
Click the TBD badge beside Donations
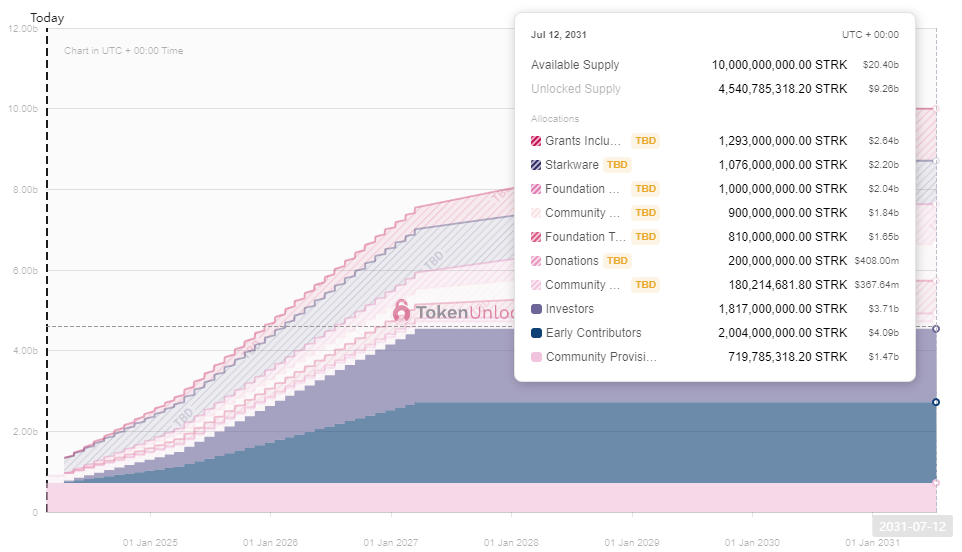coord(618,261)
